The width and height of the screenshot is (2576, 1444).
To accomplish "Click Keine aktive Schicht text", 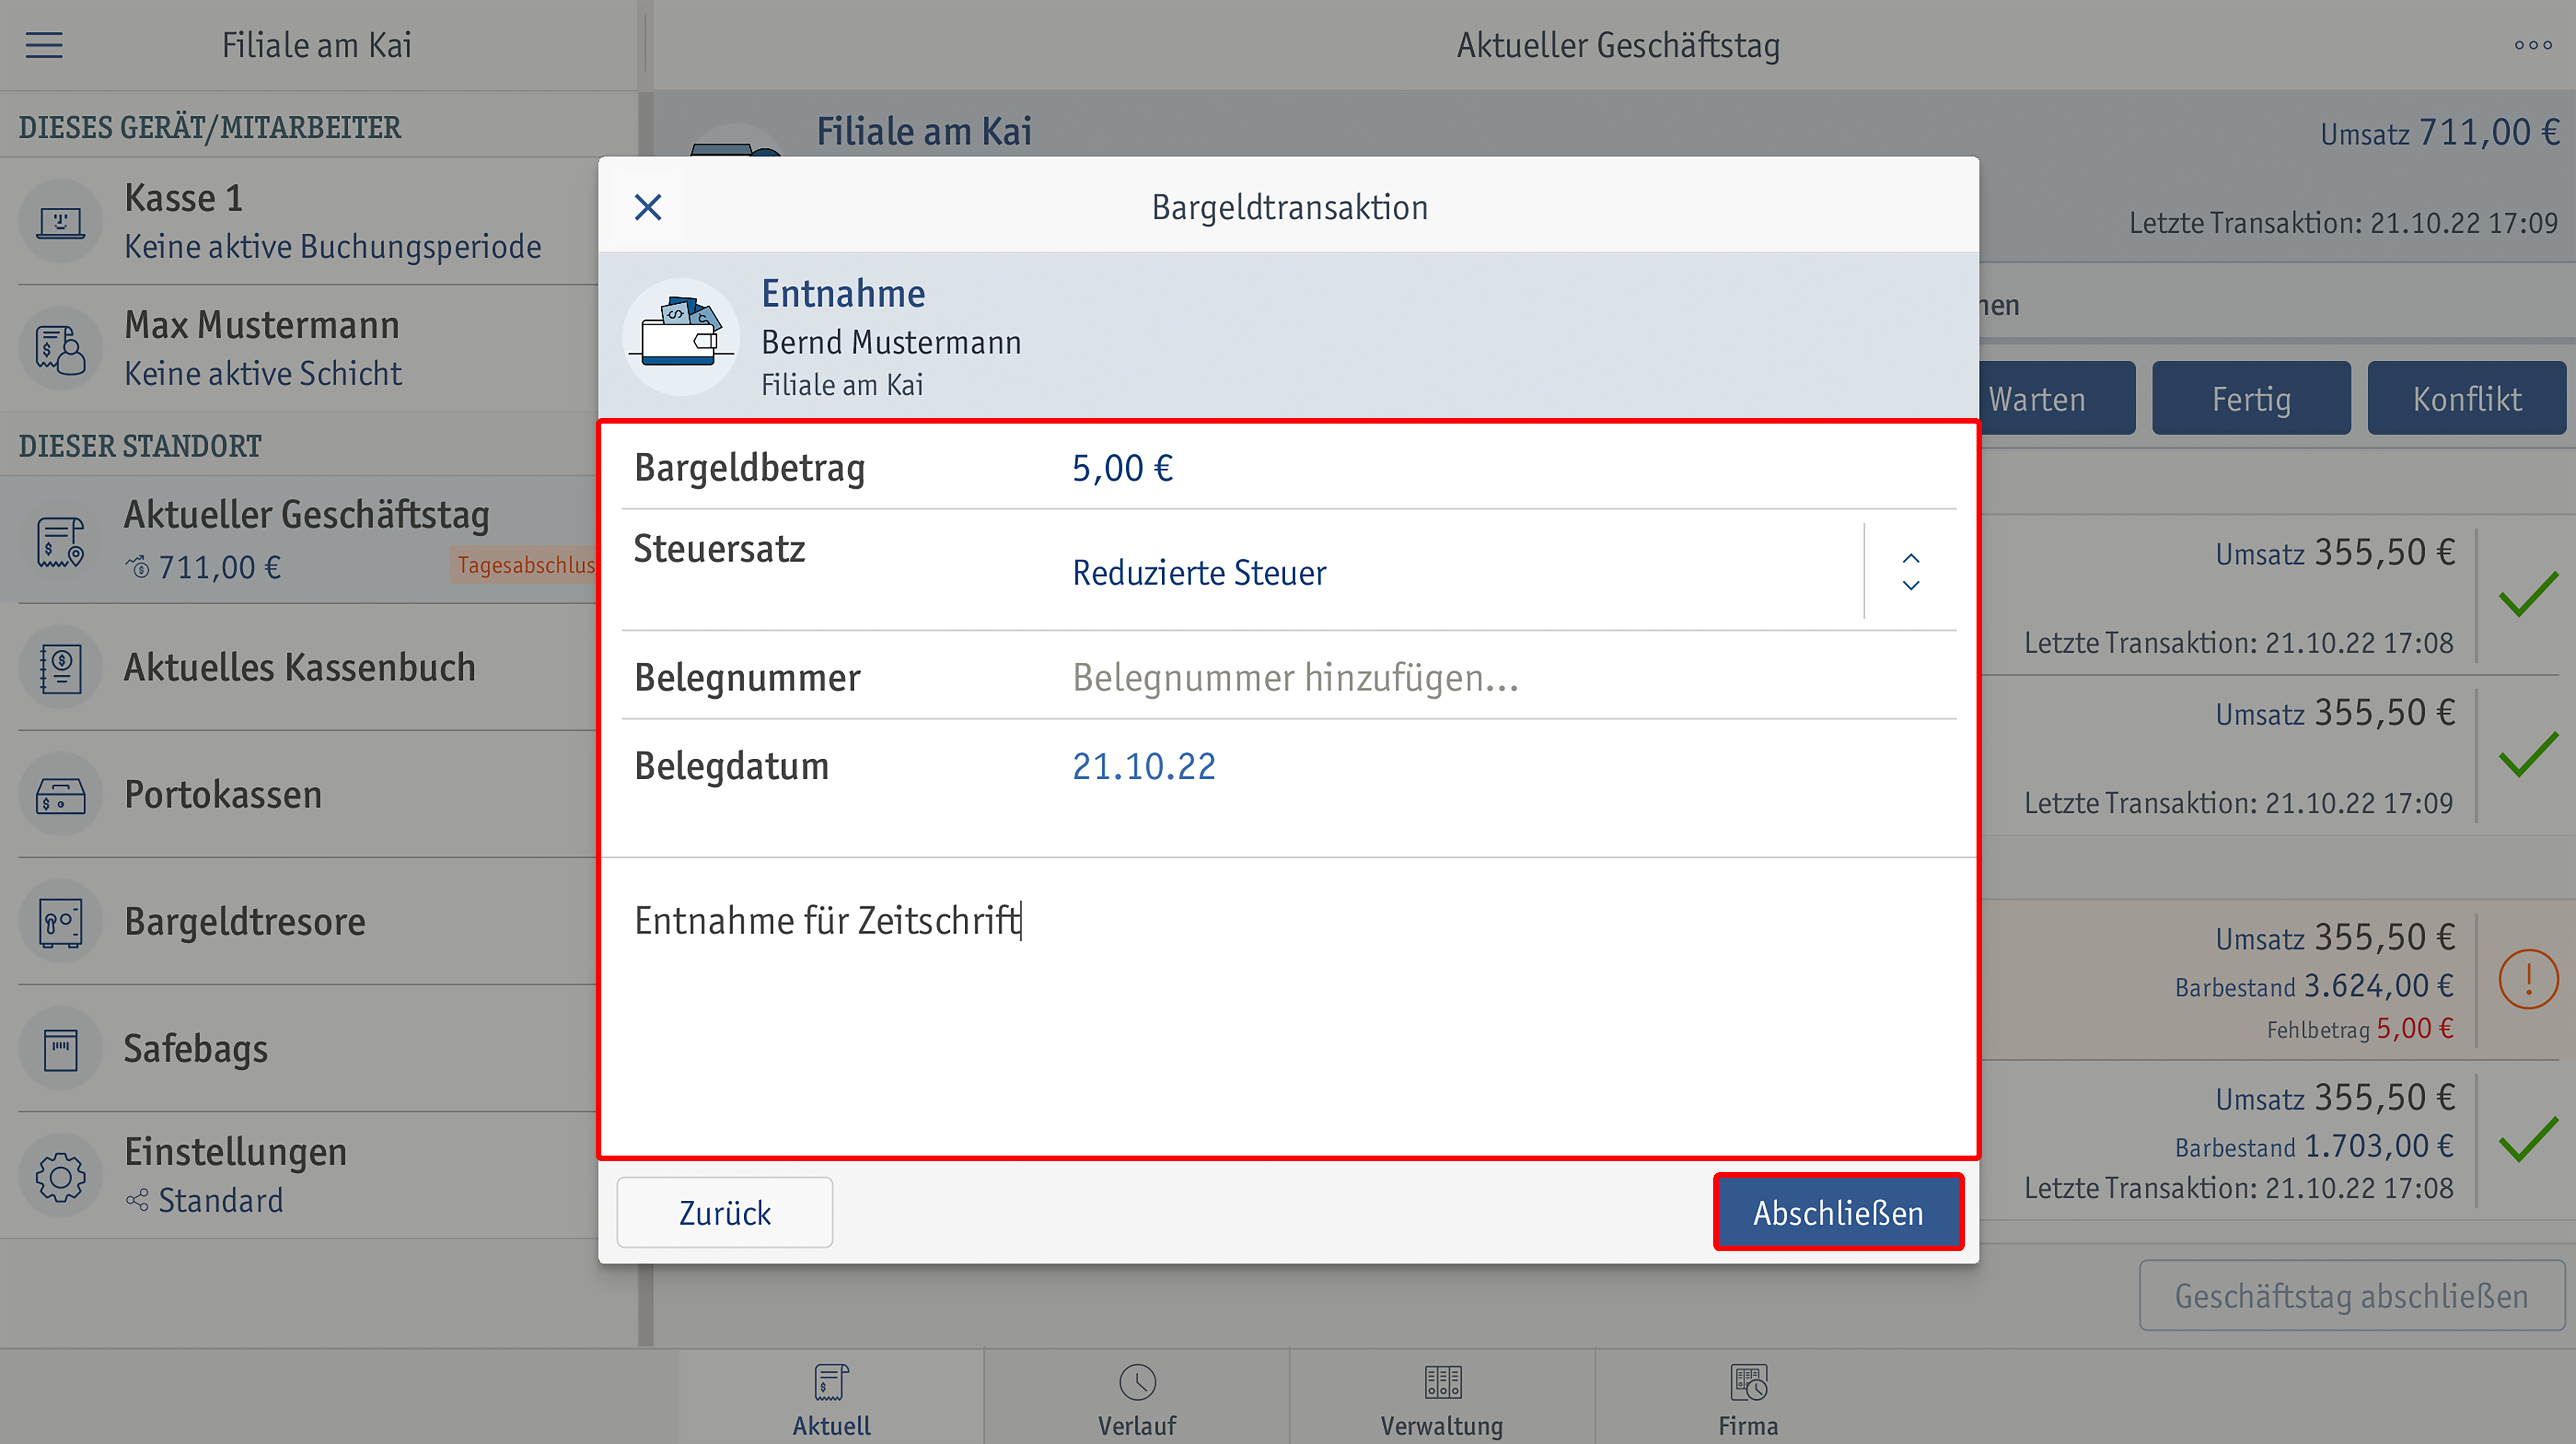I will pos(262,374).
